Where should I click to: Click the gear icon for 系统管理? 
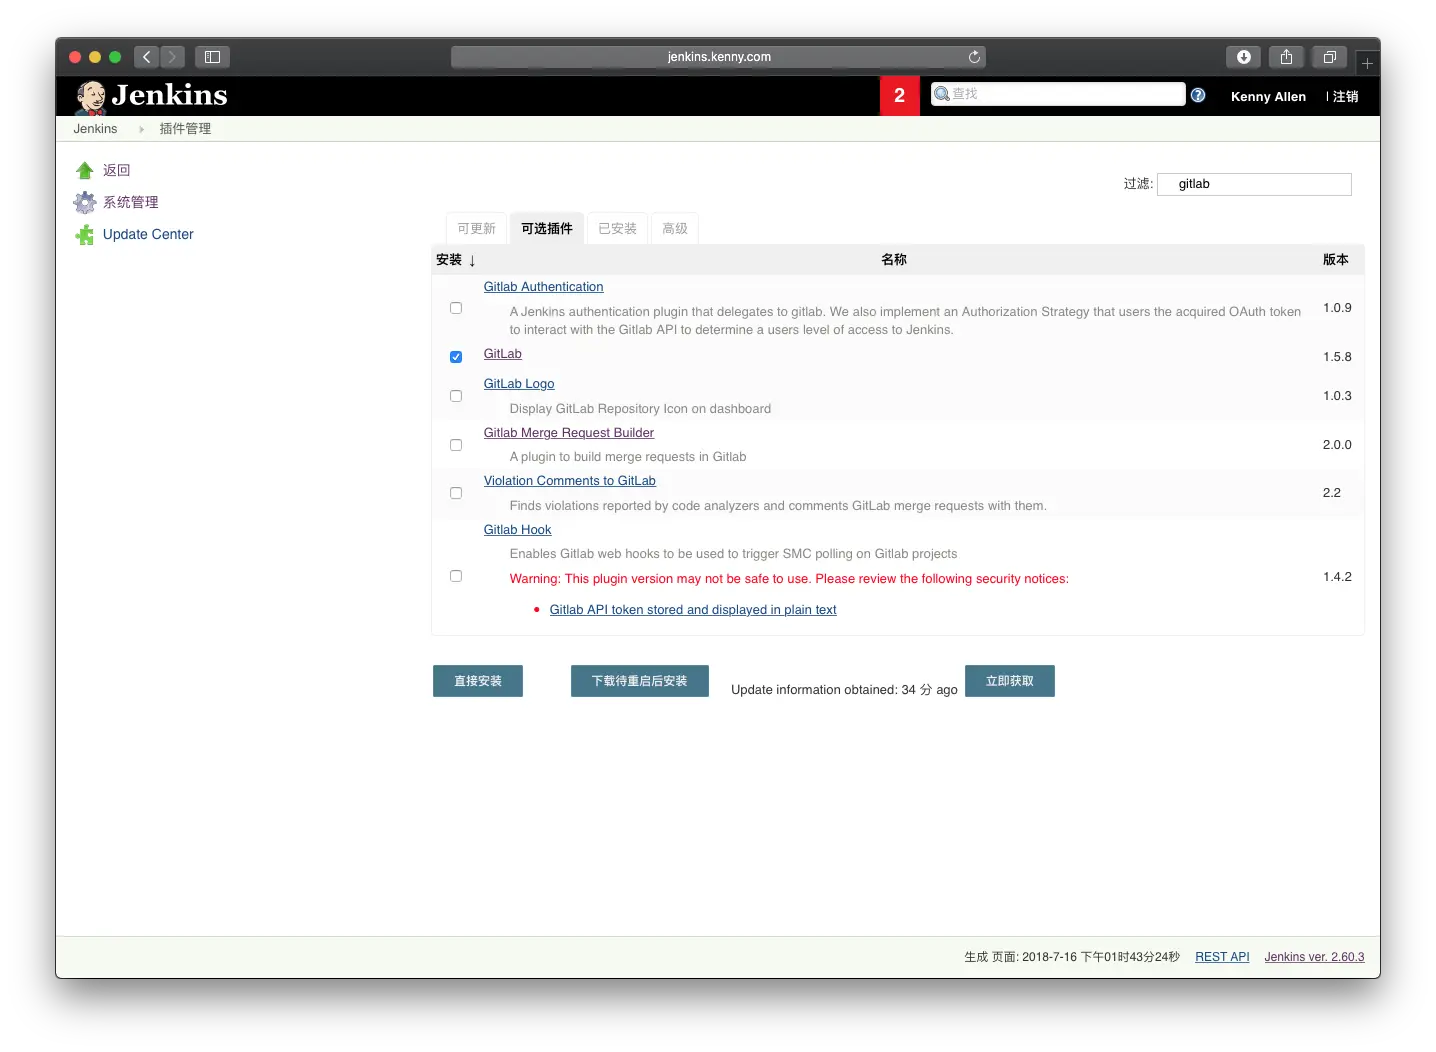(85, 203)
